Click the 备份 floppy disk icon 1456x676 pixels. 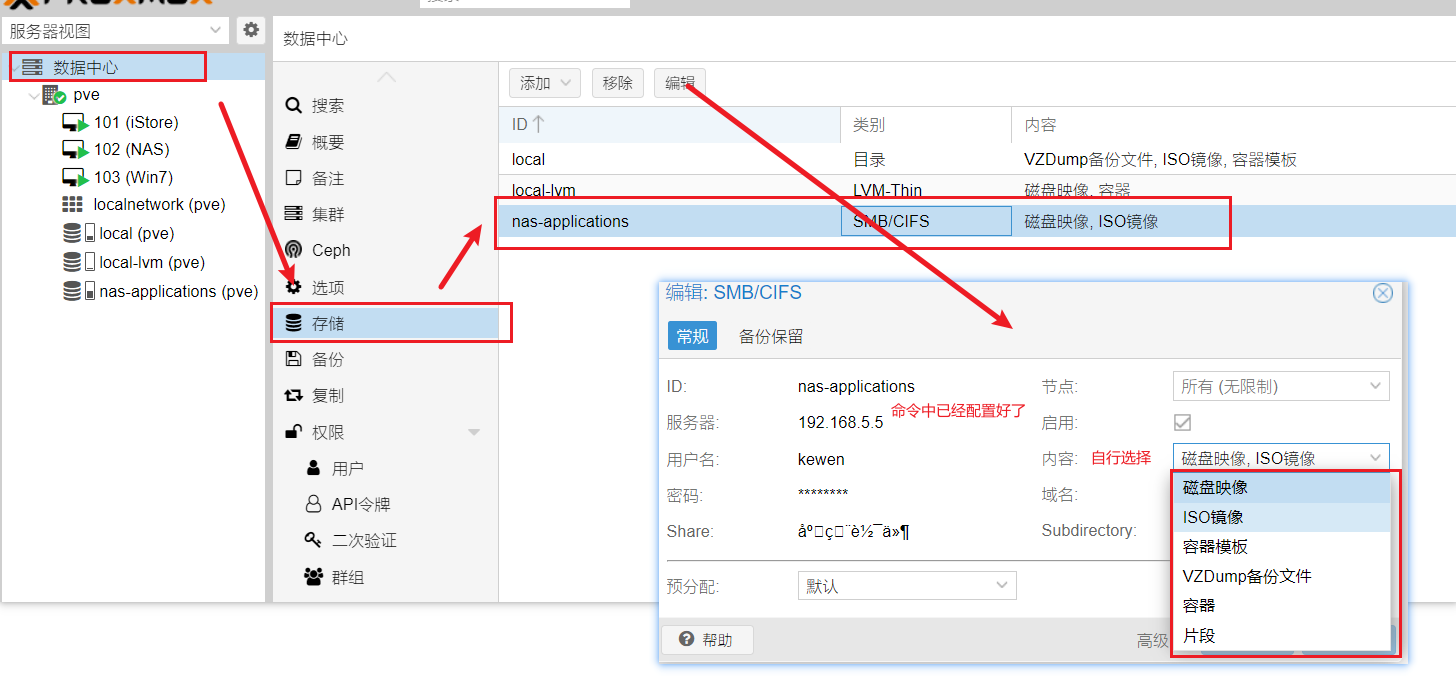click(x=293, y=359)
